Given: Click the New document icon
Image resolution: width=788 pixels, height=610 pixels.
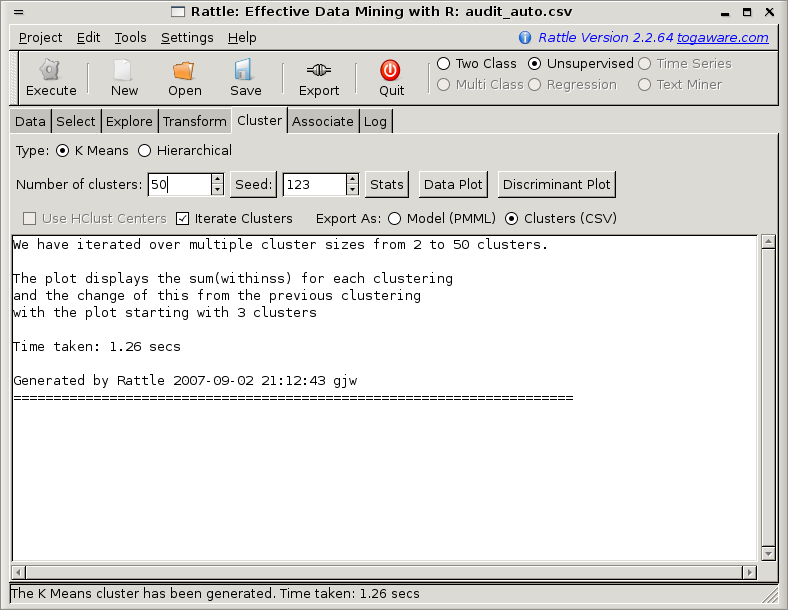Looking at the screenshot, I should coord(123,70).
